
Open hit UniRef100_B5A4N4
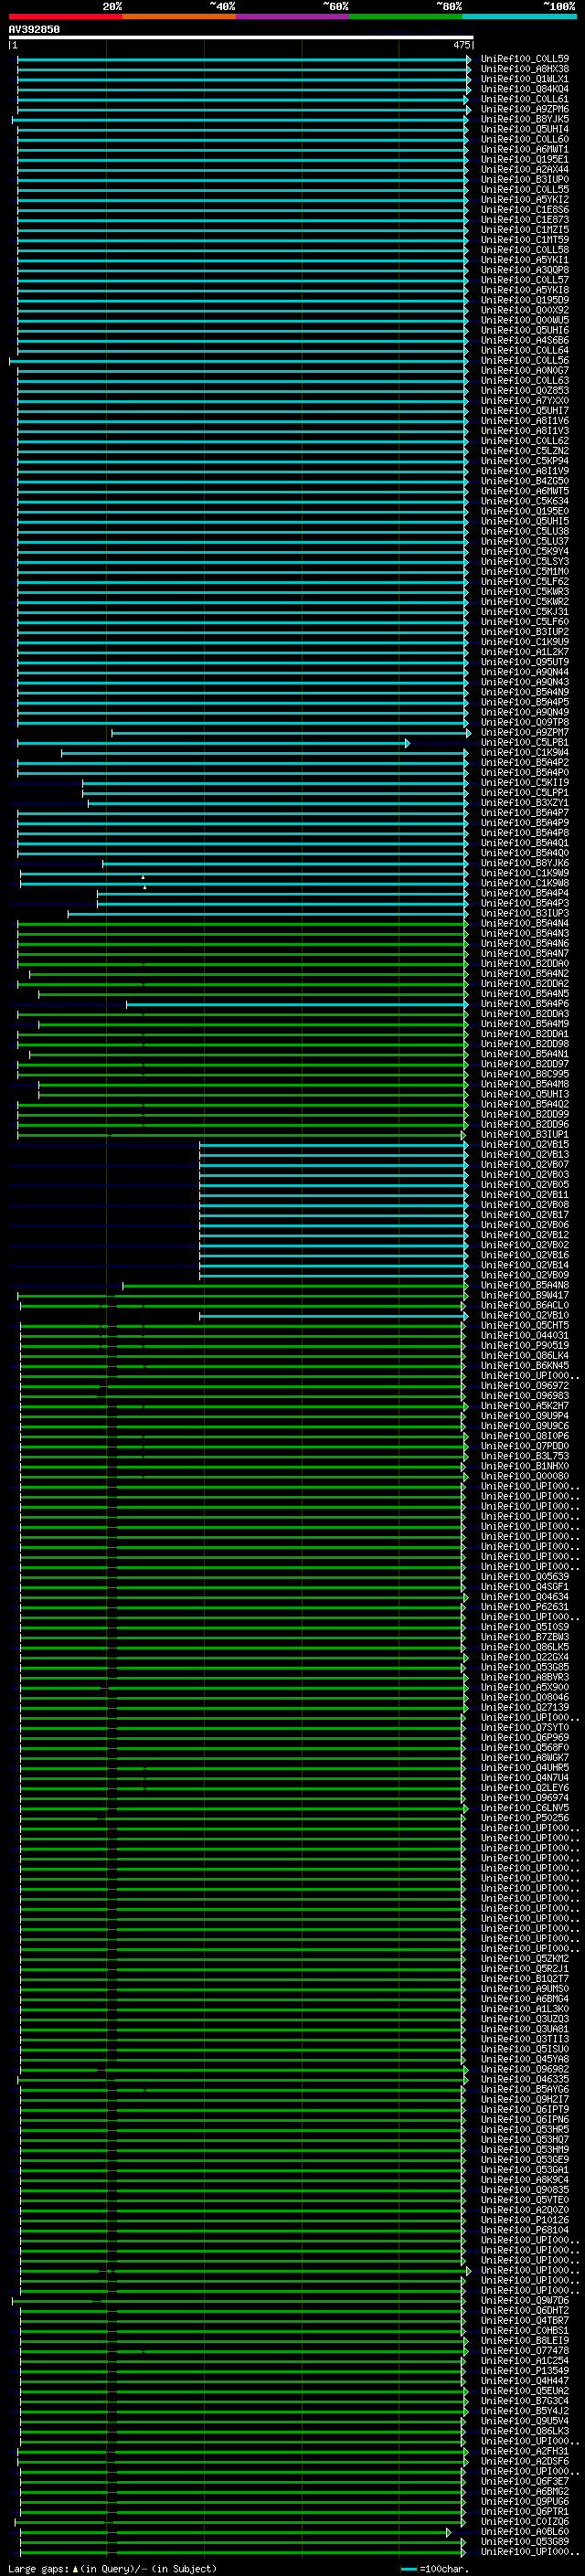525,923
